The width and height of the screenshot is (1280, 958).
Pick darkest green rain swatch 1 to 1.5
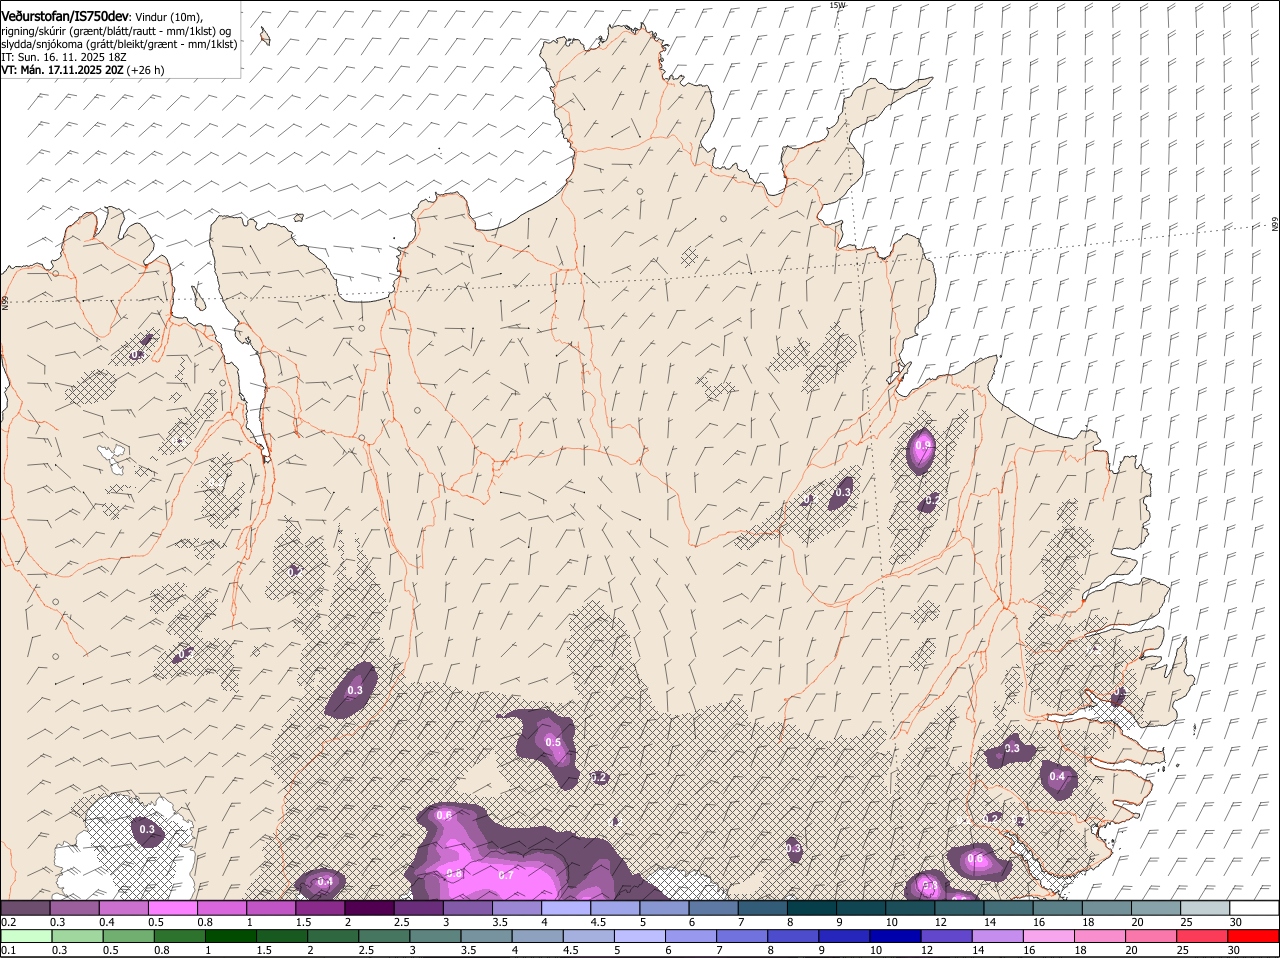click(230, 936)
